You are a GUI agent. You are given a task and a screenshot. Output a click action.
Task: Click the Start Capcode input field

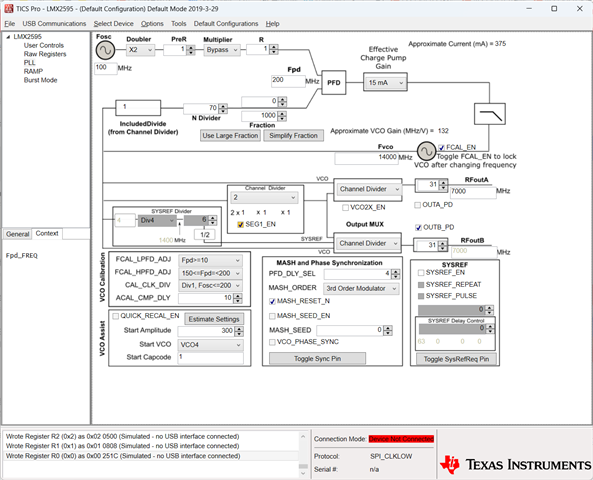pos(211,358)
